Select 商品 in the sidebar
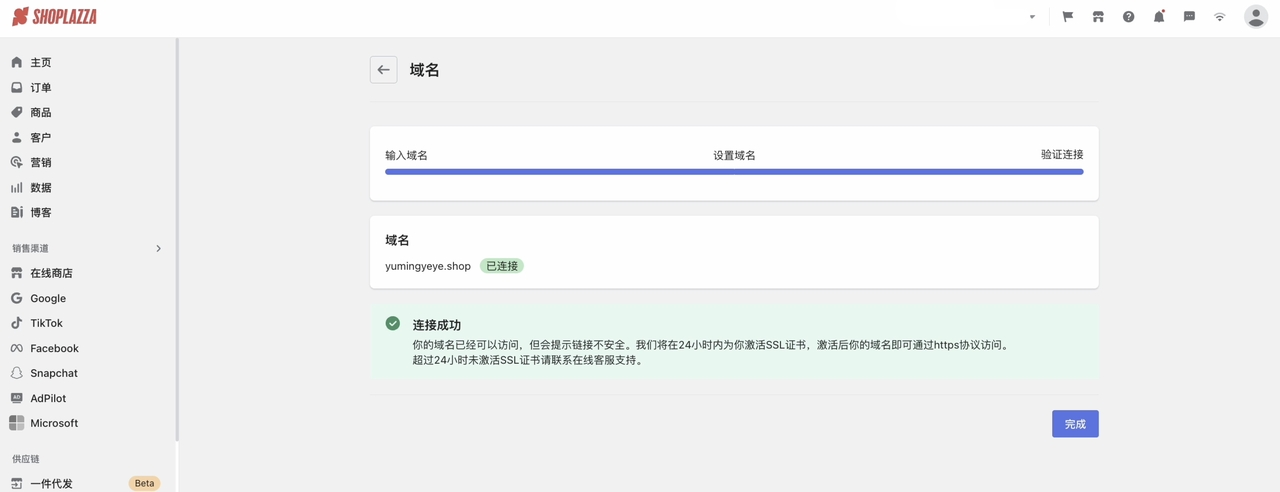This screenshot has width=1280, height=492. 40,112
